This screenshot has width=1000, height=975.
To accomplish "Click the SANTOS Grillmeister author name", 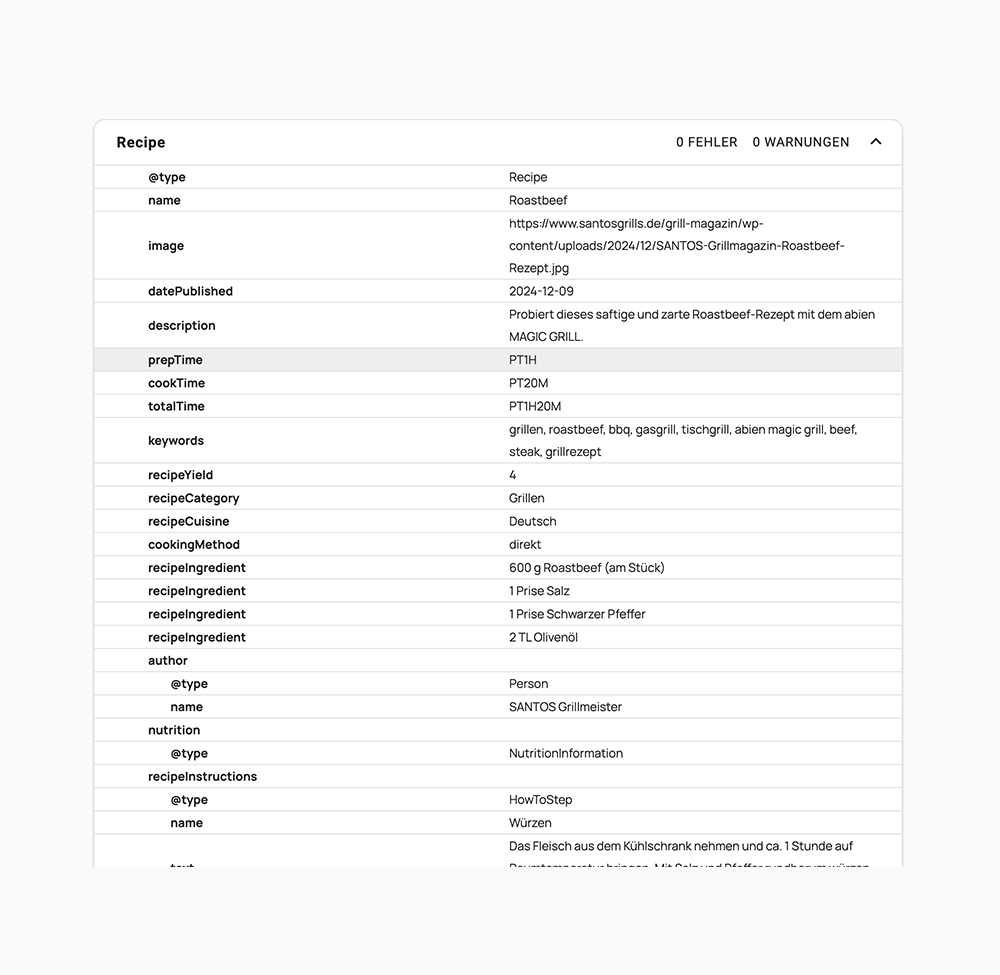I will (x=565, y=707).
